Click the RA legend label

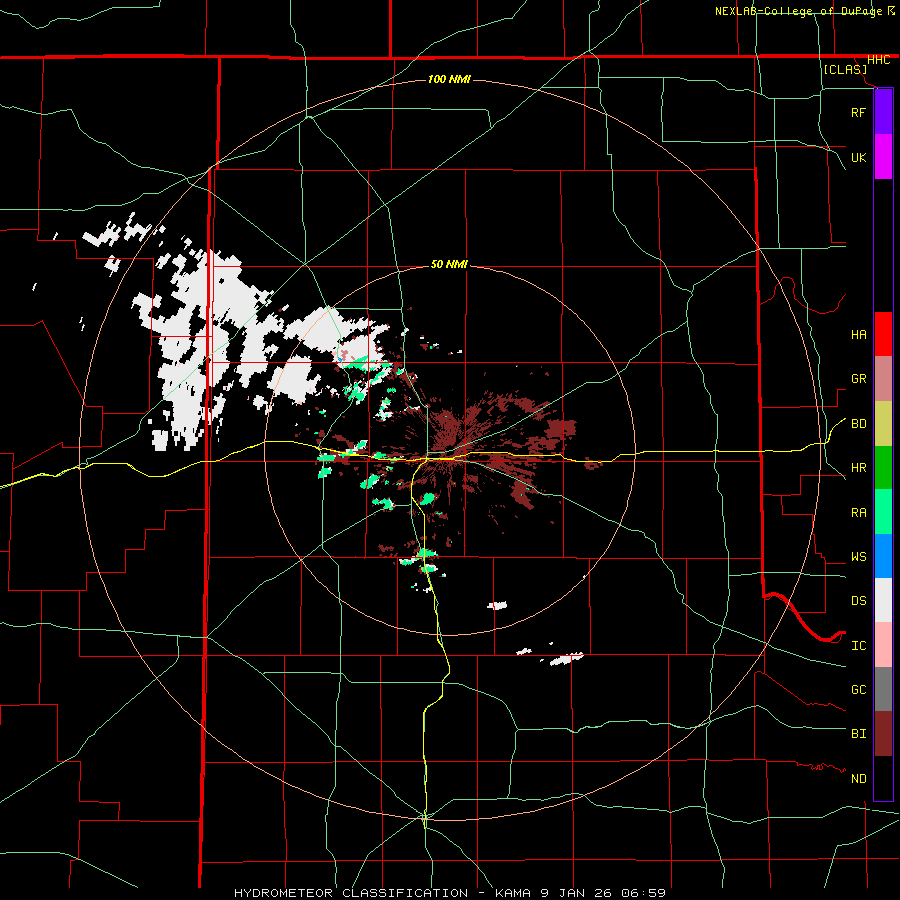tap(858, 513)
